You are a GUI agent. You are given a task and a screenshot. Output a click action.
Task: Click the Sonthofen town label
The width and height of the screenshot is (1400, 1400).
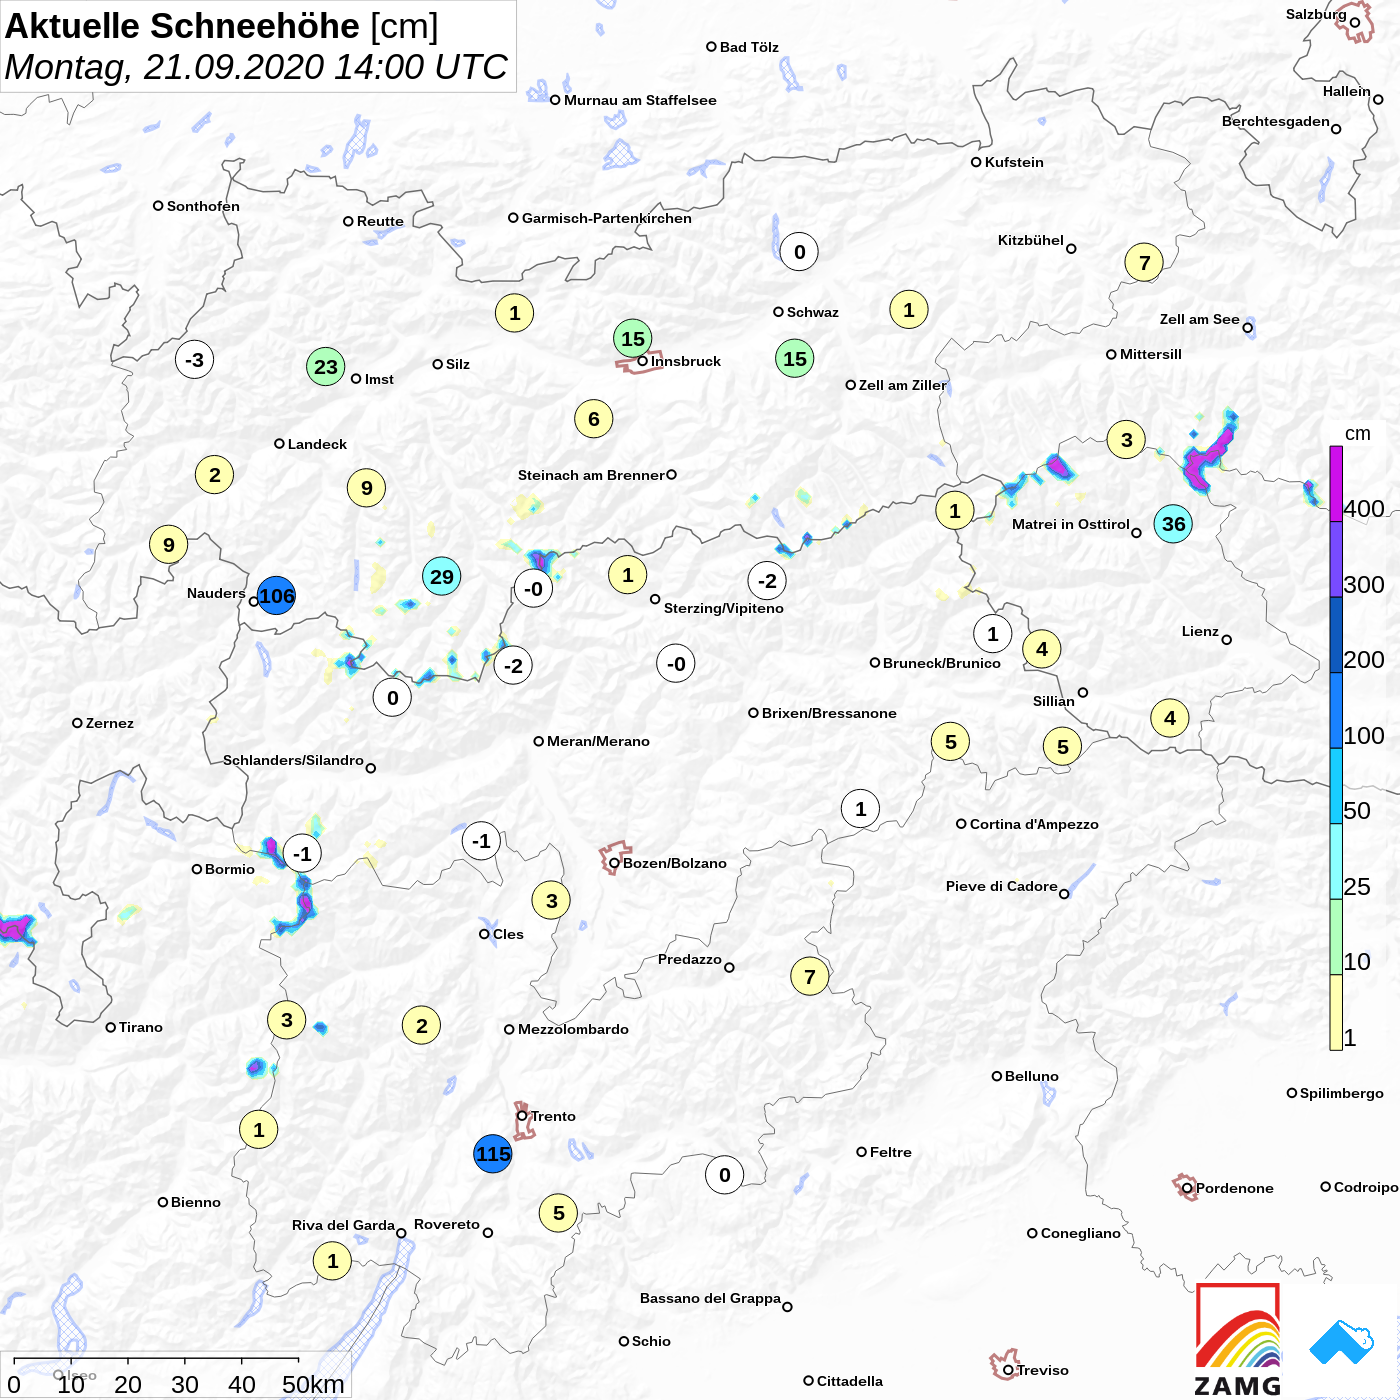203,206
